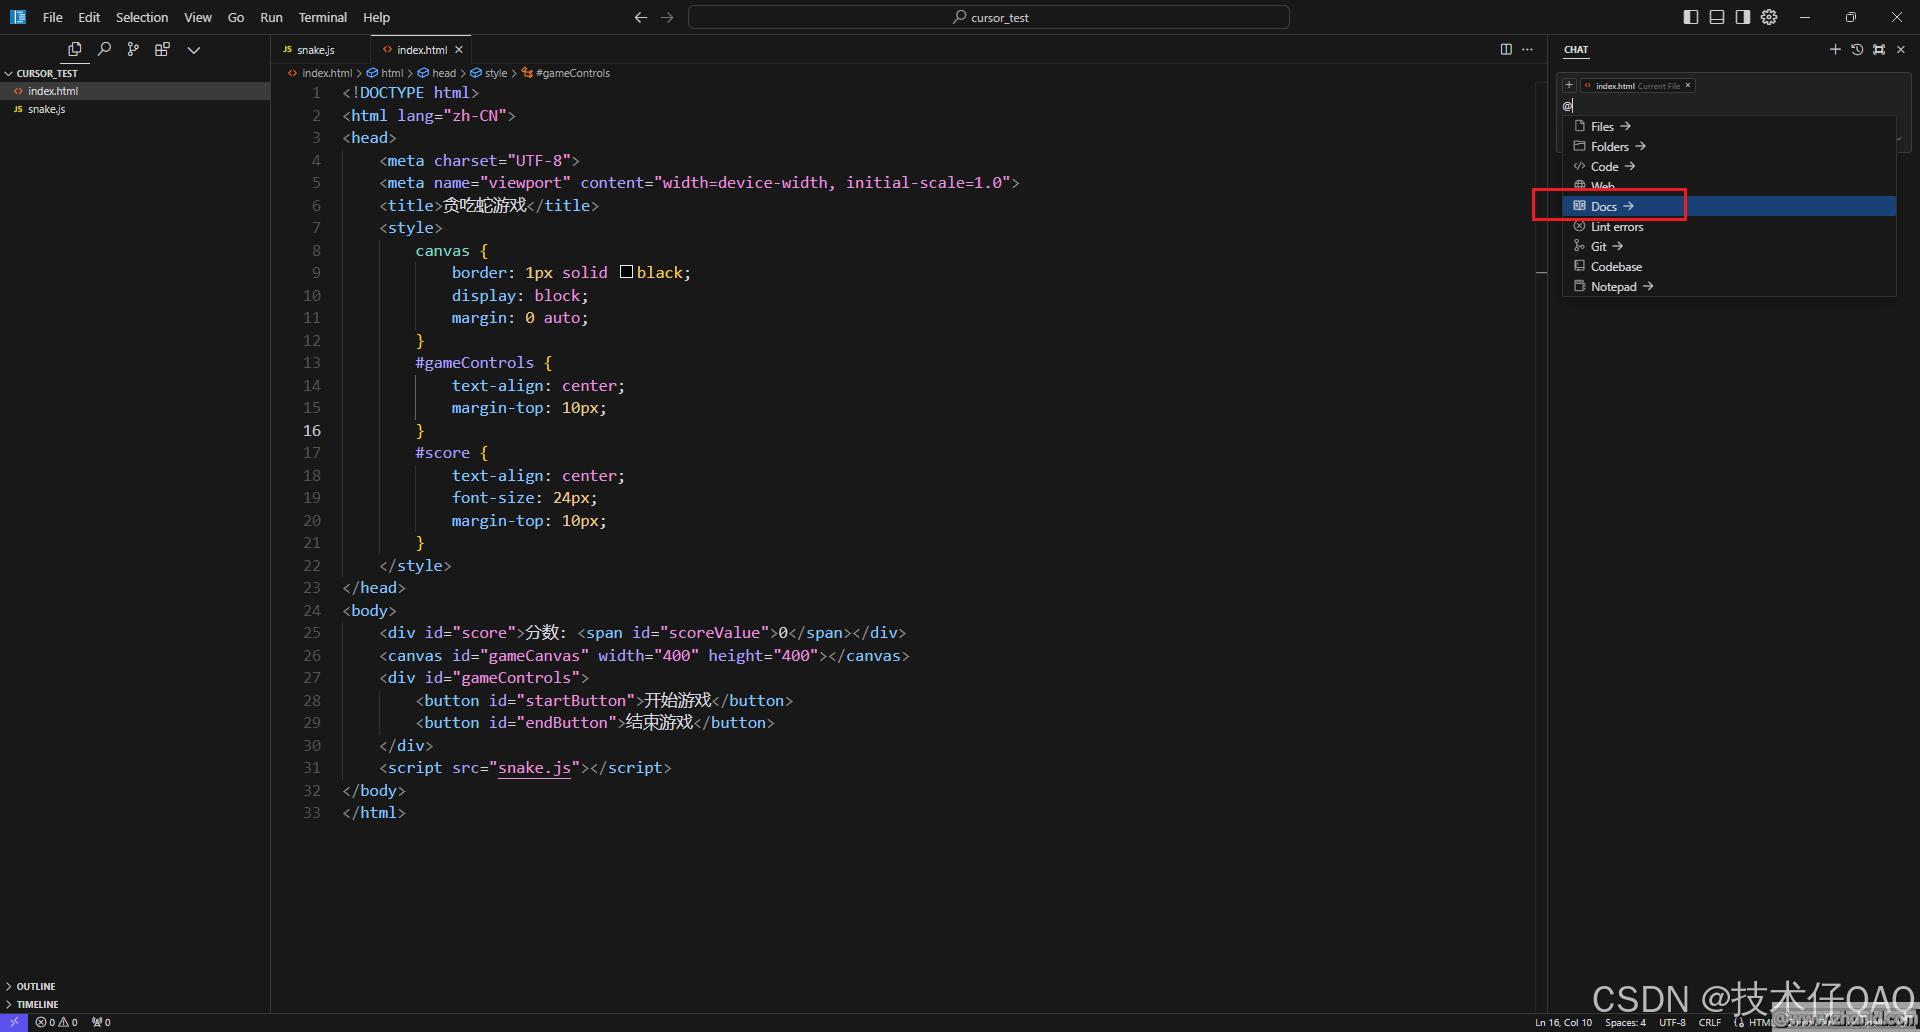
Task: Open settings gear in title bar
Action: pyautogui.click(x=1769, y=17)
